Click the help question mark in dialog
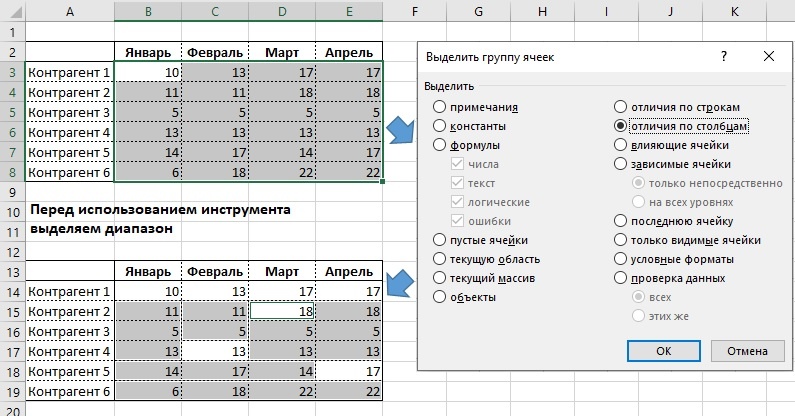This screenshot has height=416, width=795. click(724, 56)
